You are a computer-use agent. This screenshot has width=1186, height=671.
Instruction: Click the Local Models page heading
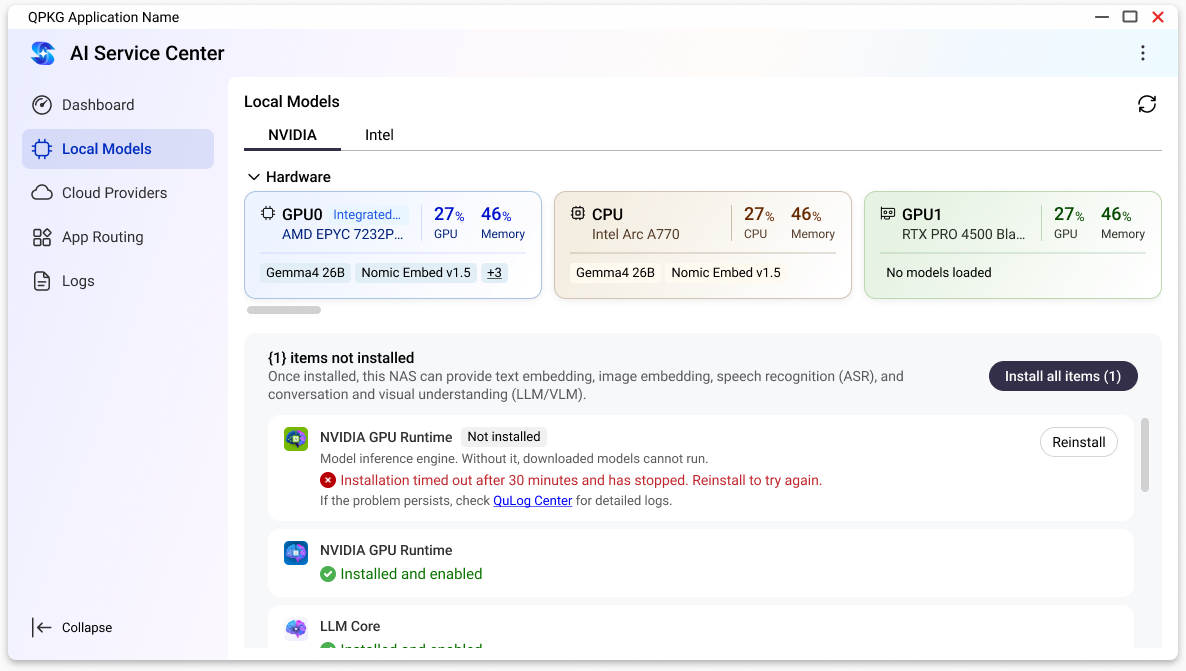point(292,101)
